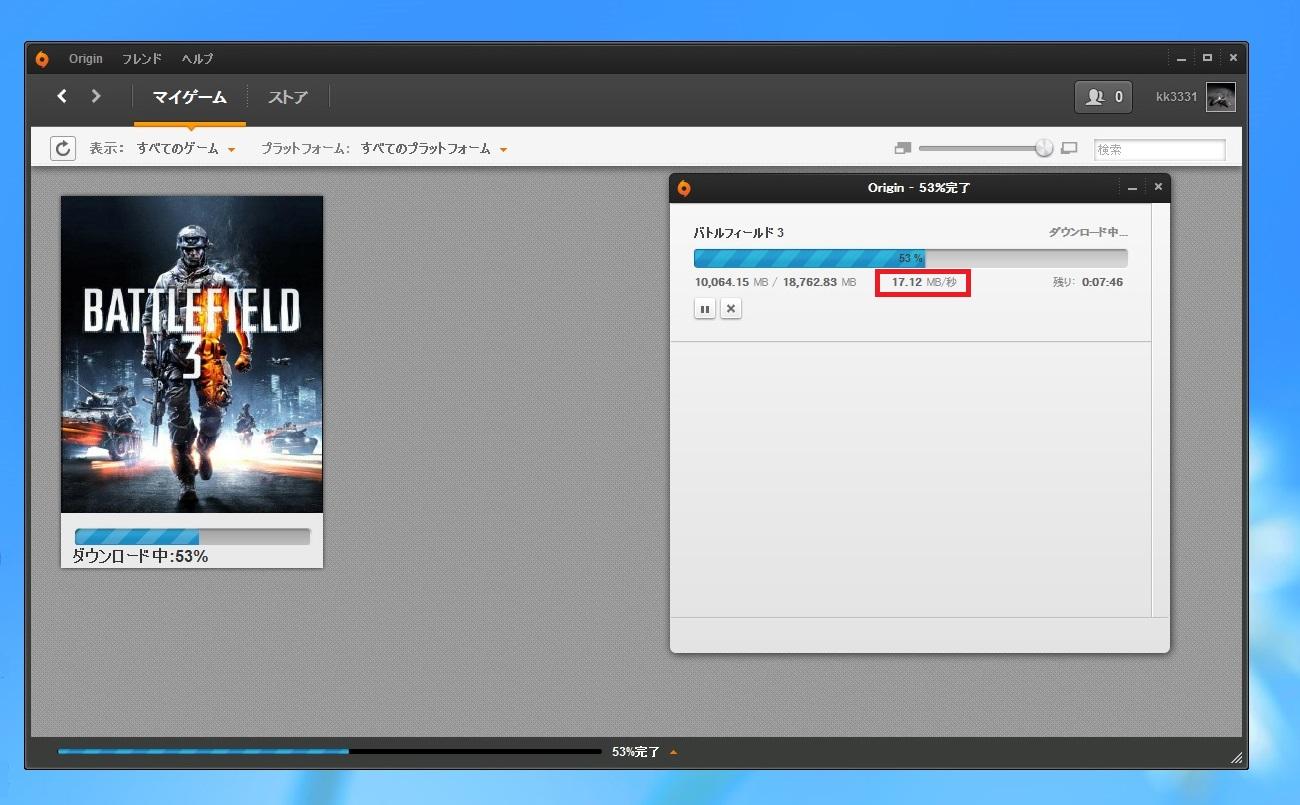
Task: Click the 53 % download progress bar
Action: click(x=911, y=258)
